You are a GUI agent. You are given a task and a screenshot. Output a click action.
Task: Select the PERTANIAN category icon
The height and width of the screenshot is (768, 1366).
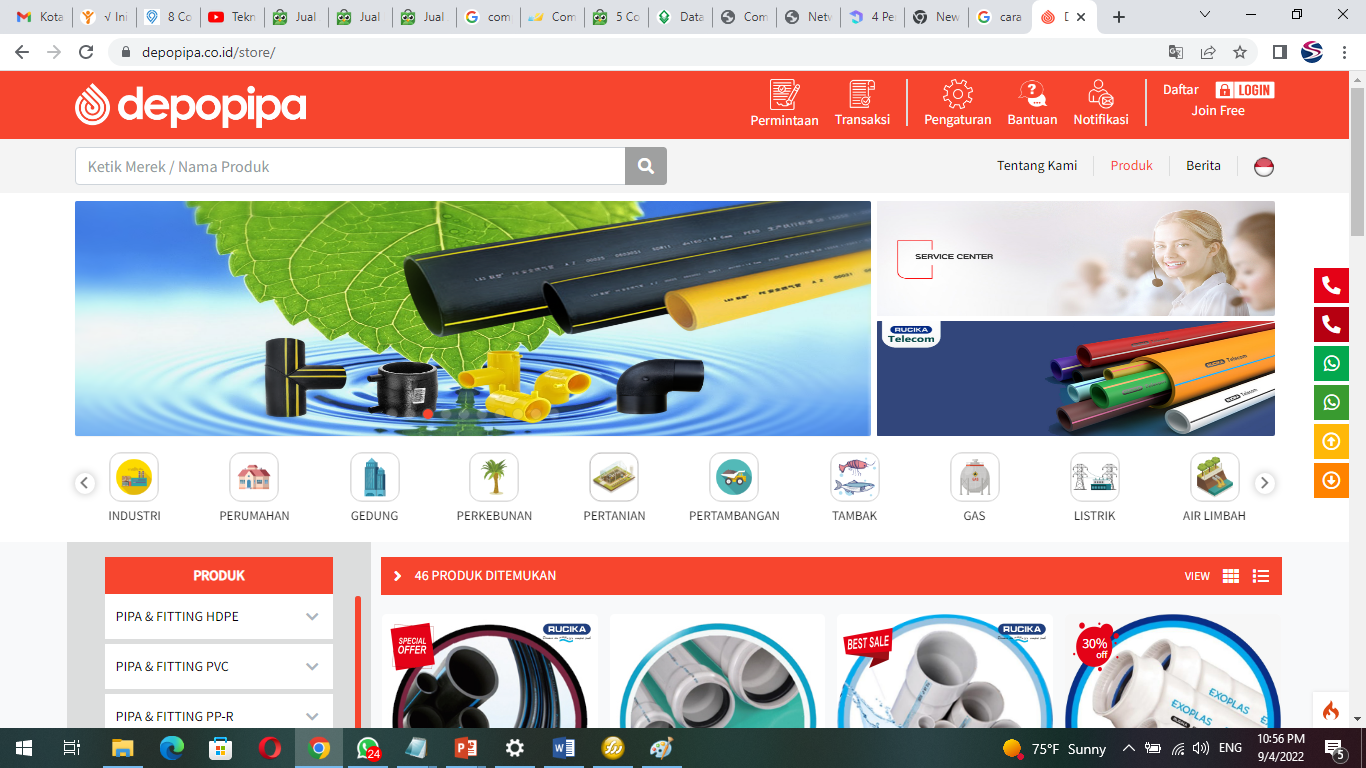pos(614,477)
